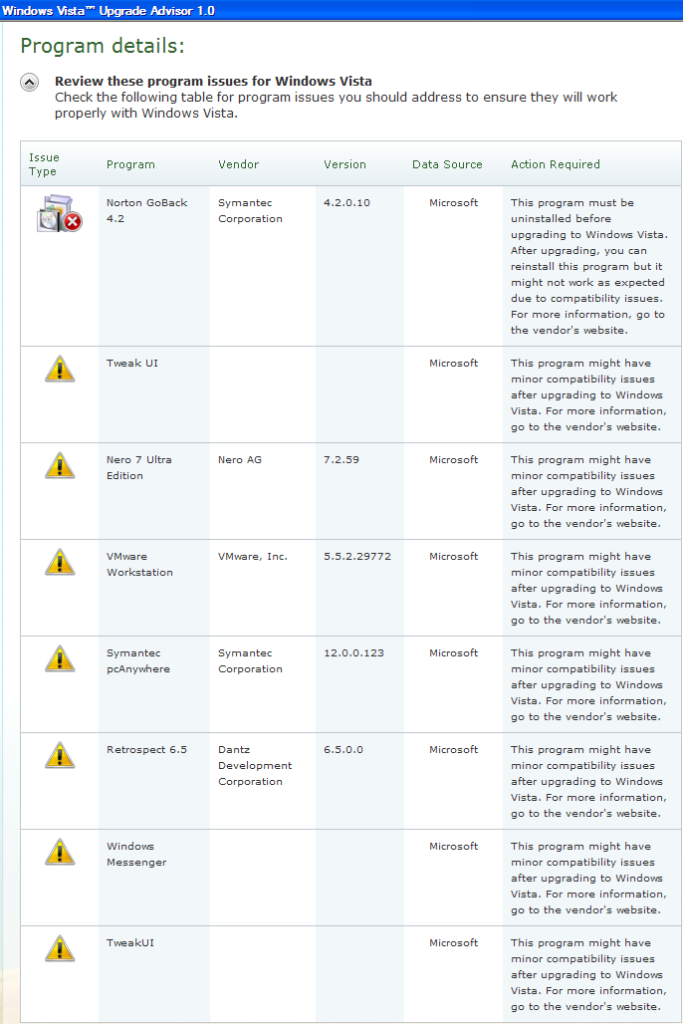Click the Data Source column header
683x1024 pixels.
pyautogui.click(x=447, y=165)
